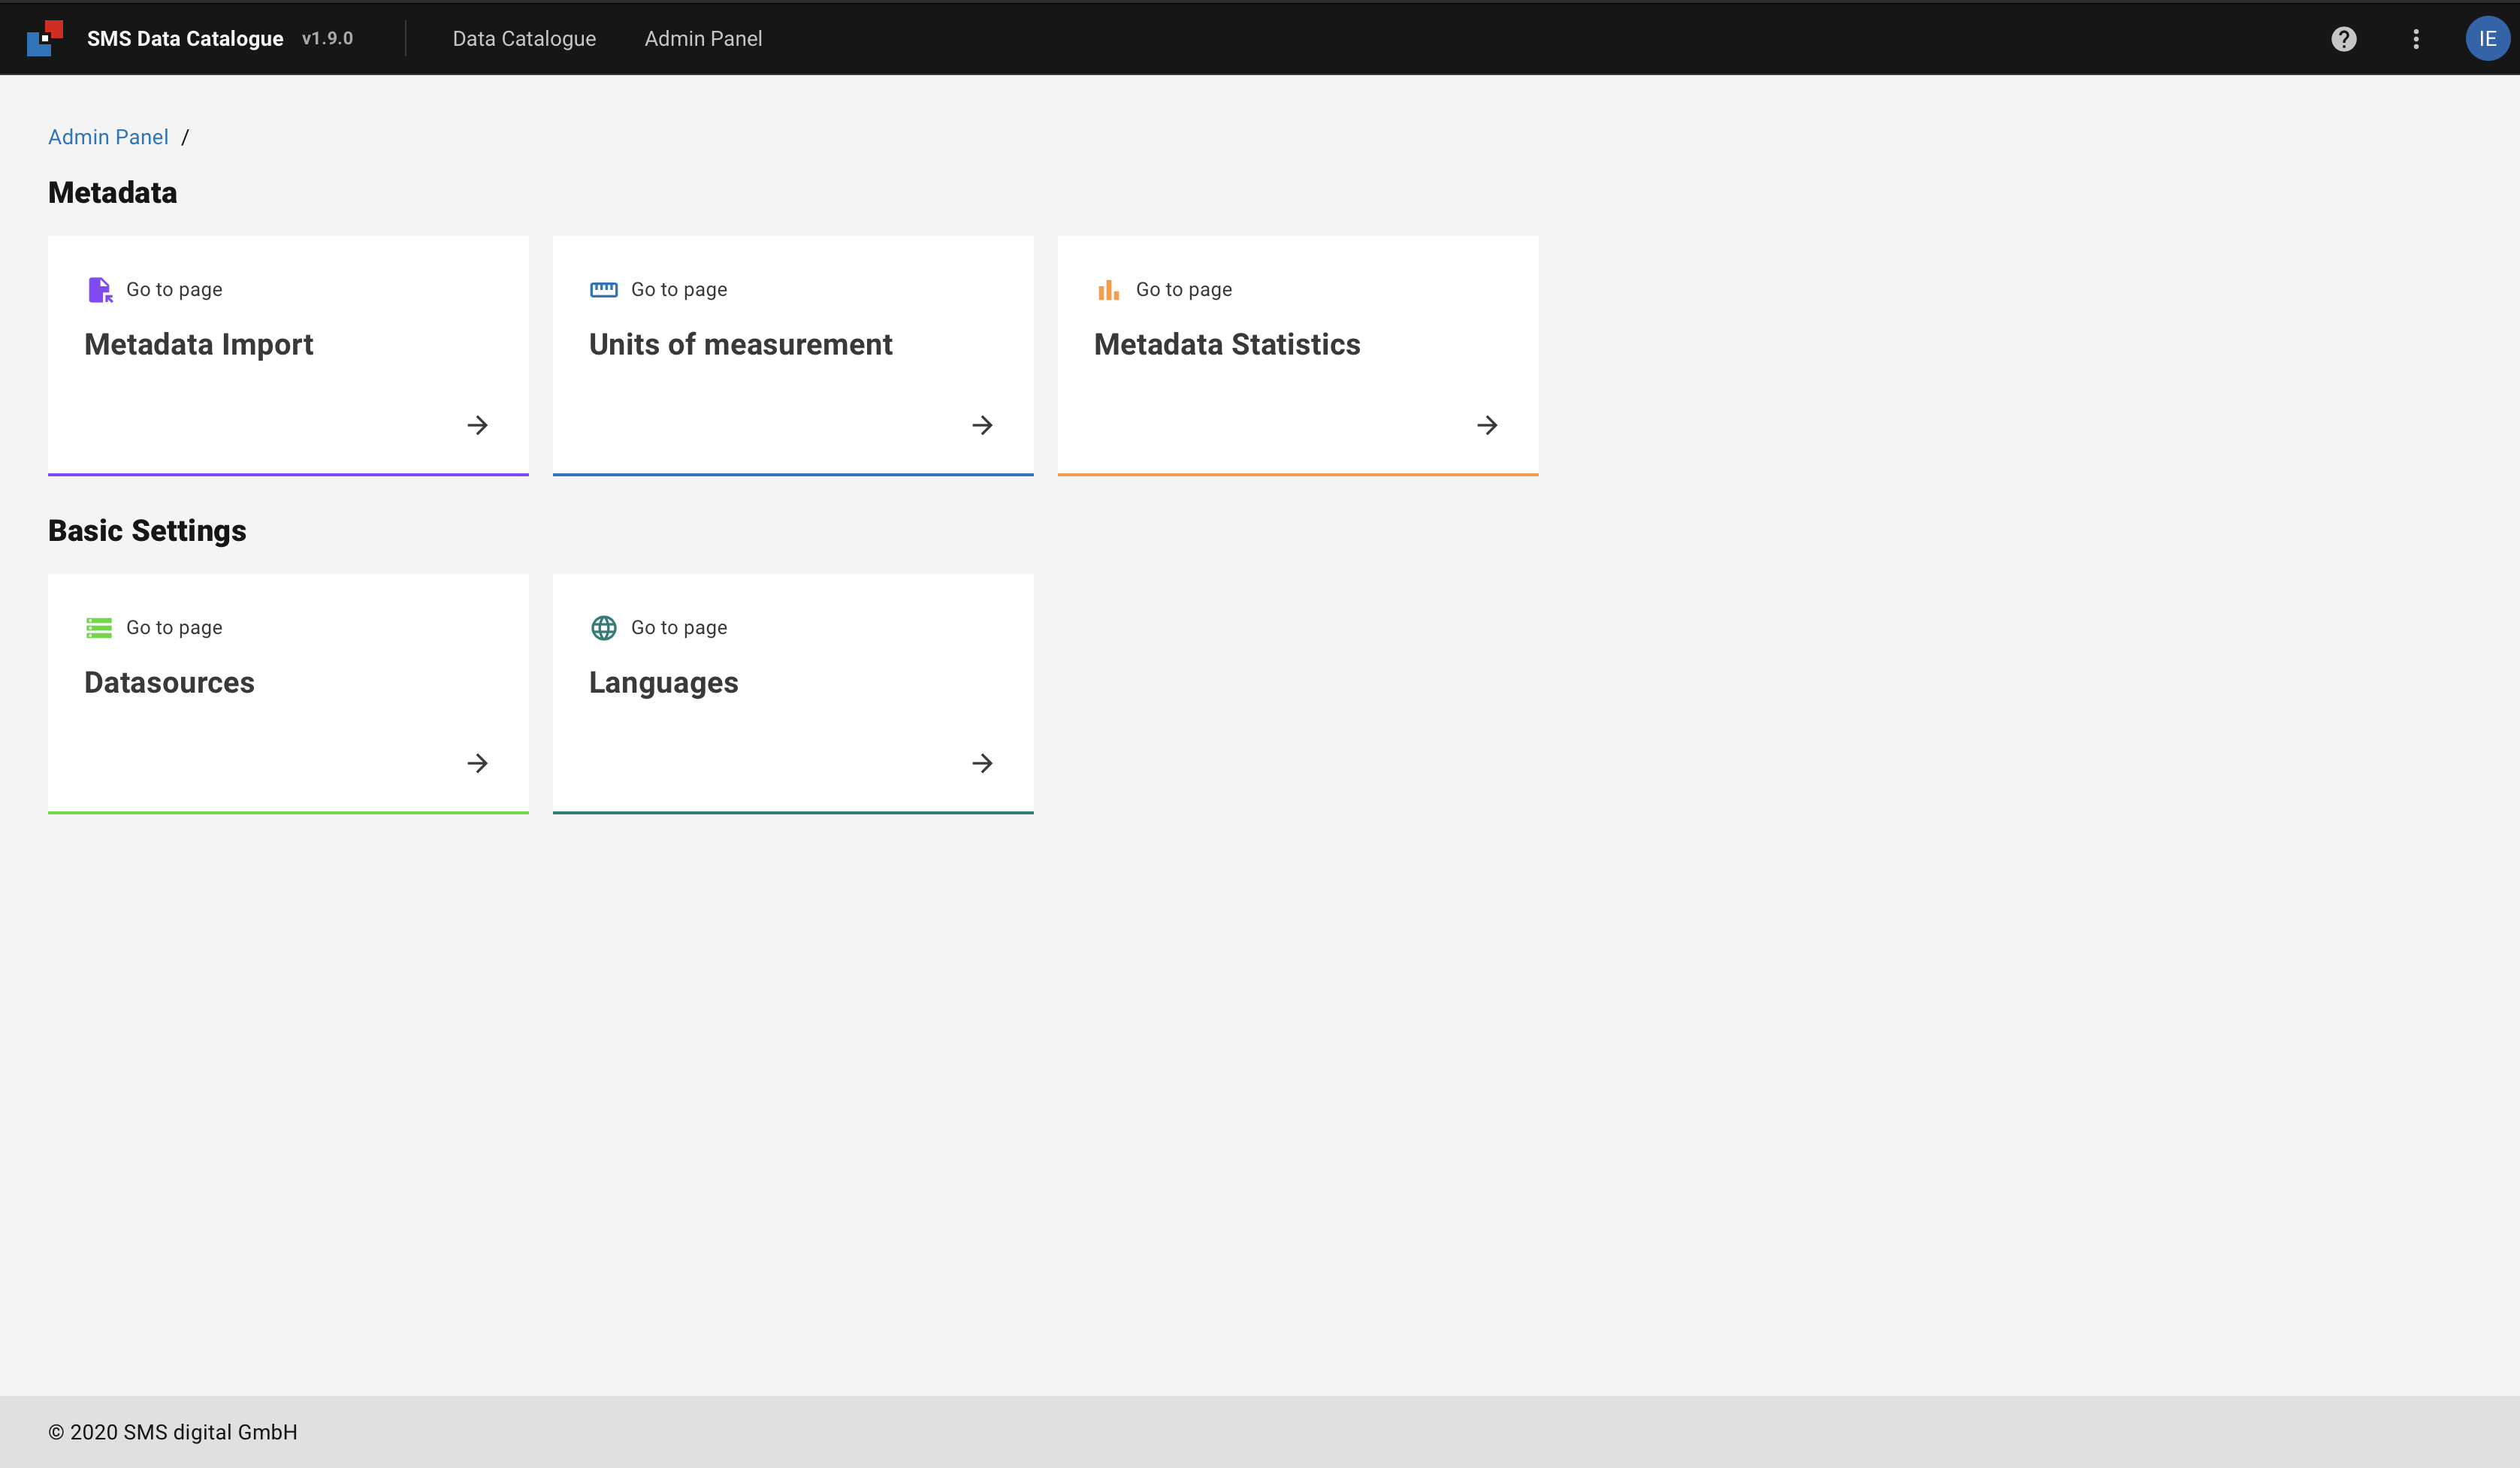
Task: Click the purple Metadata Import file icon
Action: pos(100,290)
